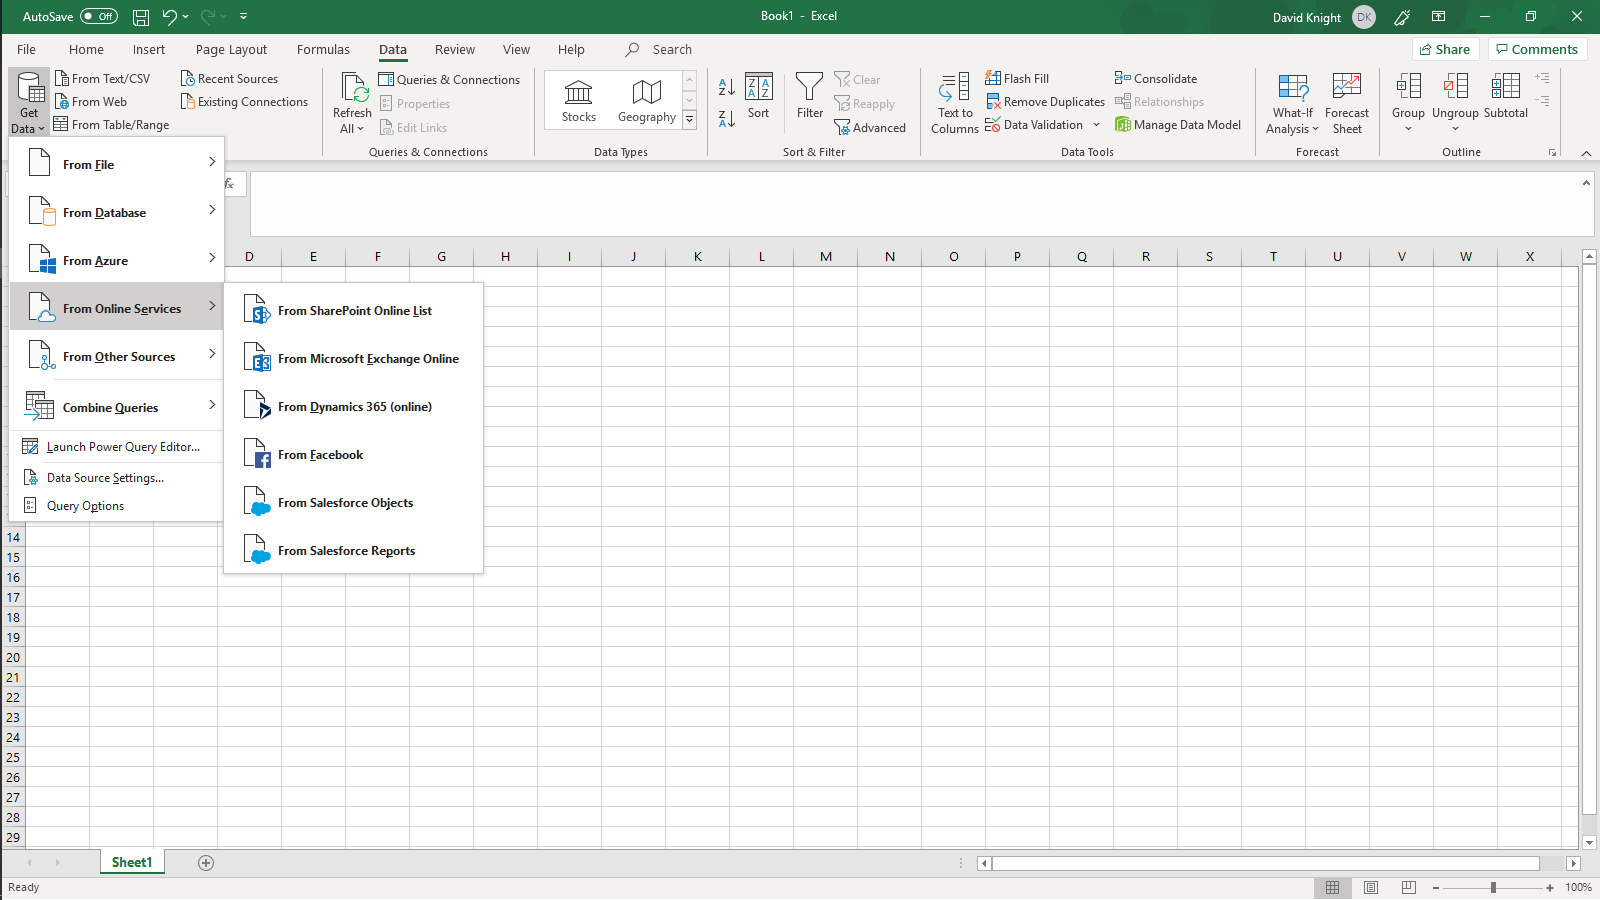This screenshot has height=900, width=1600.
Task: Switch to the Formulas tab
Action: (x=323, y=49)
